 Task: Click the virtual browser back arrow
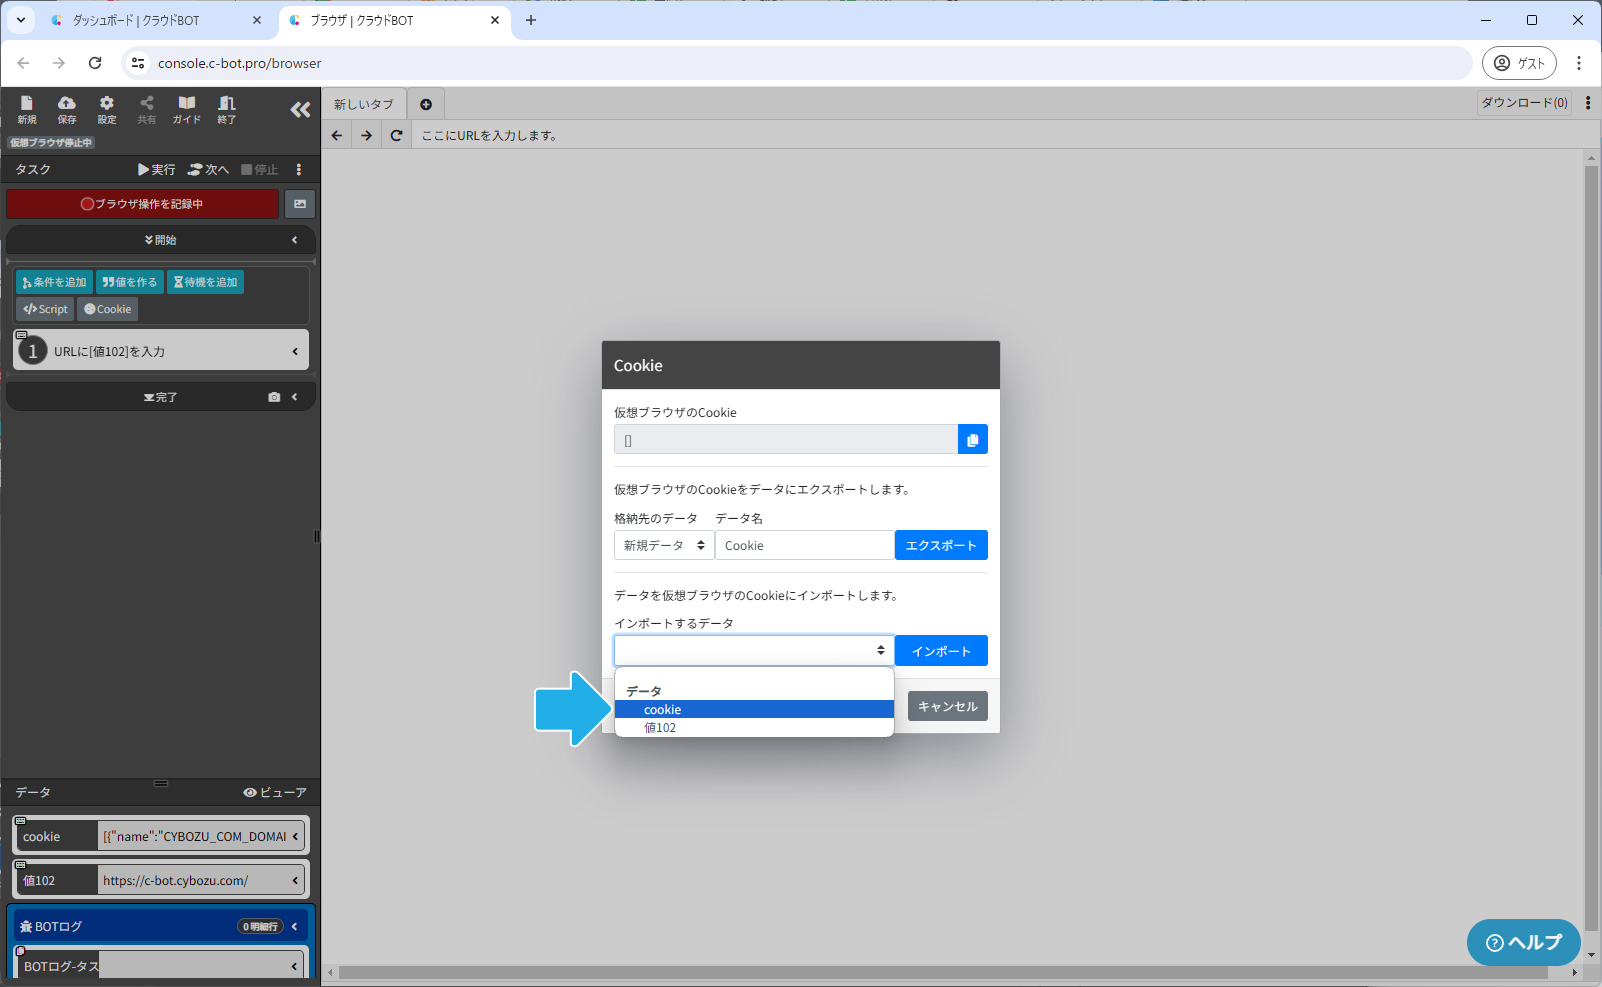point(337,135)
